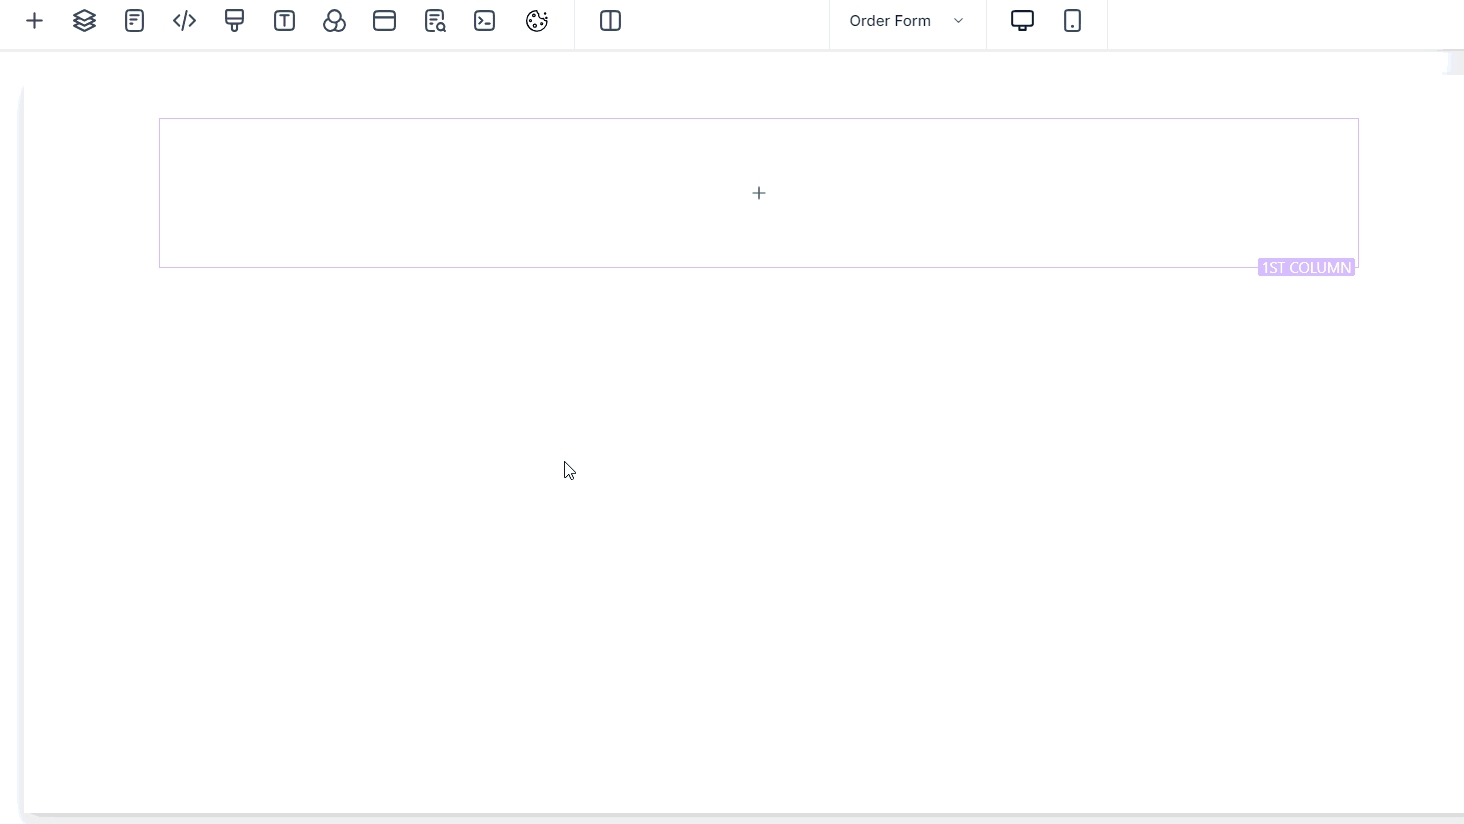Viewport: 1464px width, 824px height.
Task: Toggle the split panel layout icon
Action: coord(611,21)
